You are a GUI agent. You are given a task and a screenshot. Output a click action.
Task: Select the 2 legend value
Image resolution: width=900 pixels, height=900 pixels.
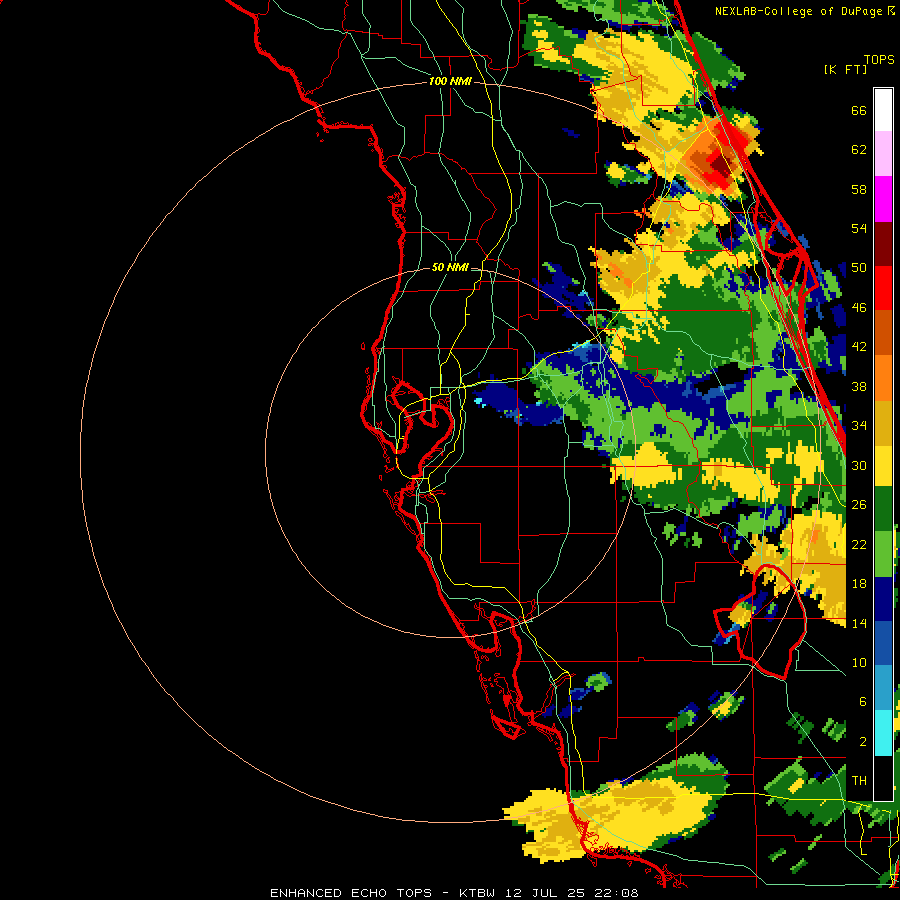tap(862, 742)
